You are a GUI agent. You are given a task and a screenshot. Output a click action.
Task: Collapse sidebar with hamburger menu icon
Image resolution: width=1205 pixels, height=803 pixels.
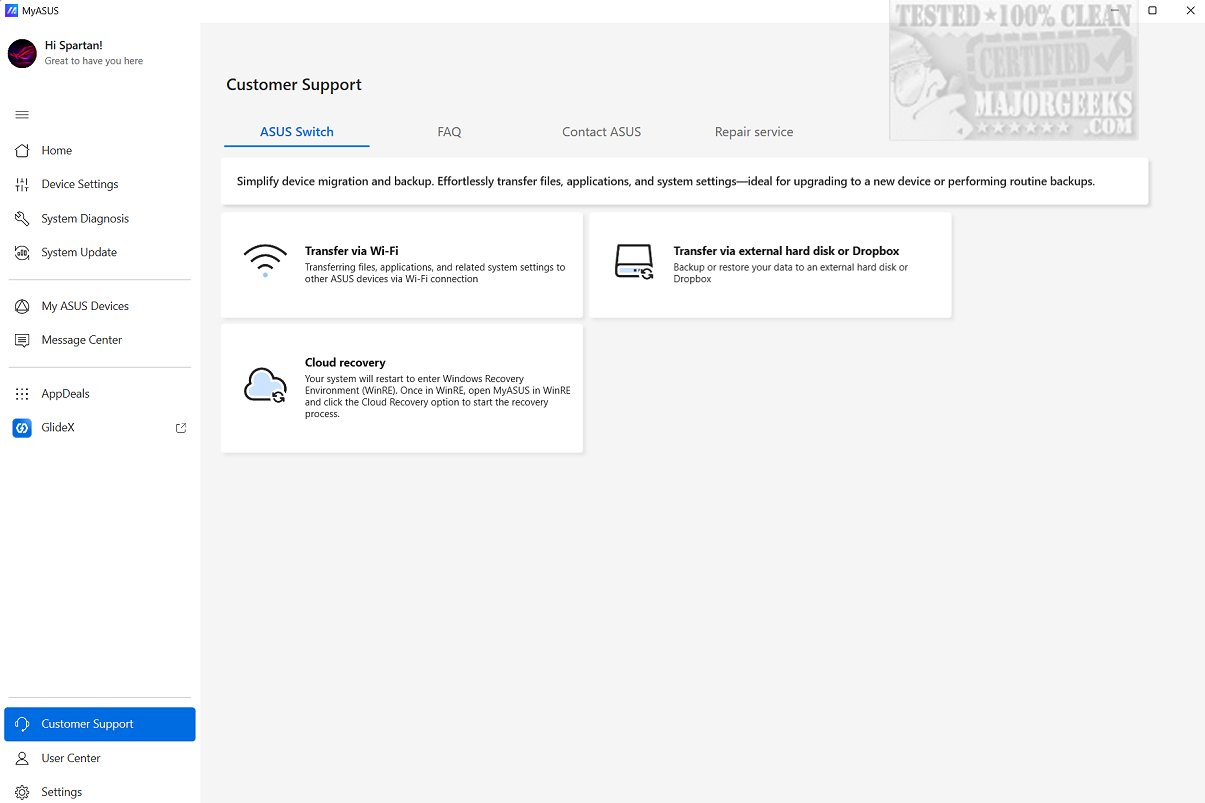(x=22, y=115)
